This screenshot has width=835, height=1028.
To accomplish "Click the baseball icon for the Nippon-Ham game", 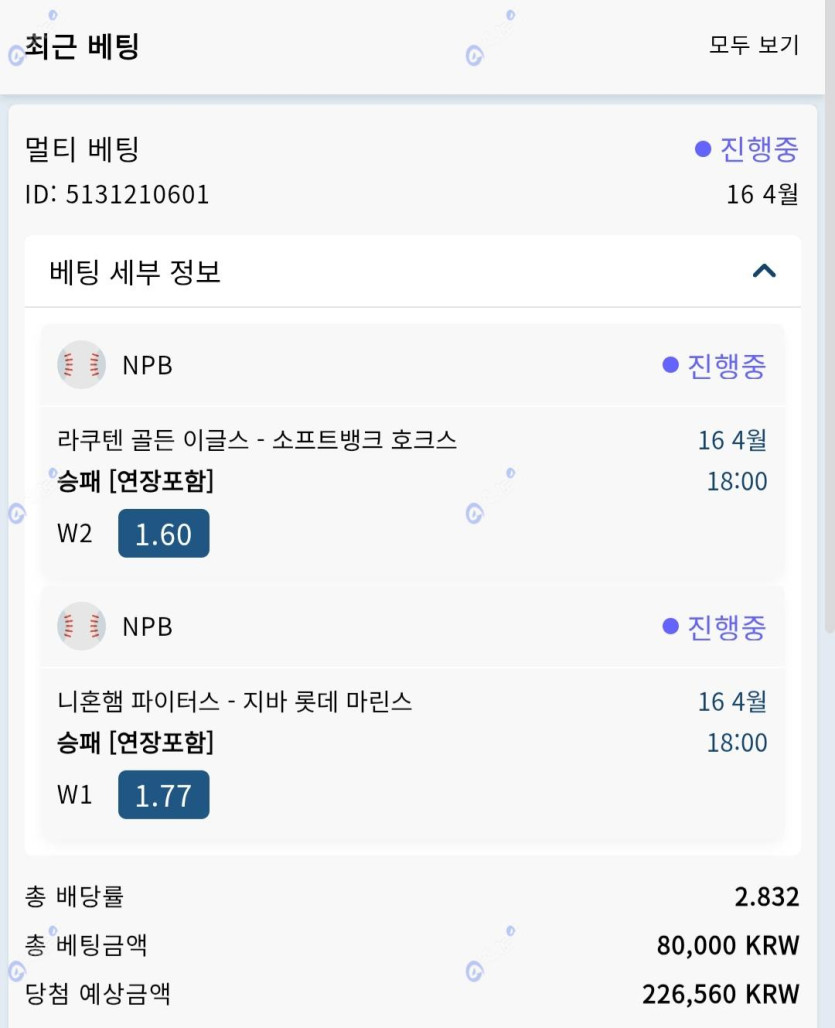I will (x=81, y=626).
